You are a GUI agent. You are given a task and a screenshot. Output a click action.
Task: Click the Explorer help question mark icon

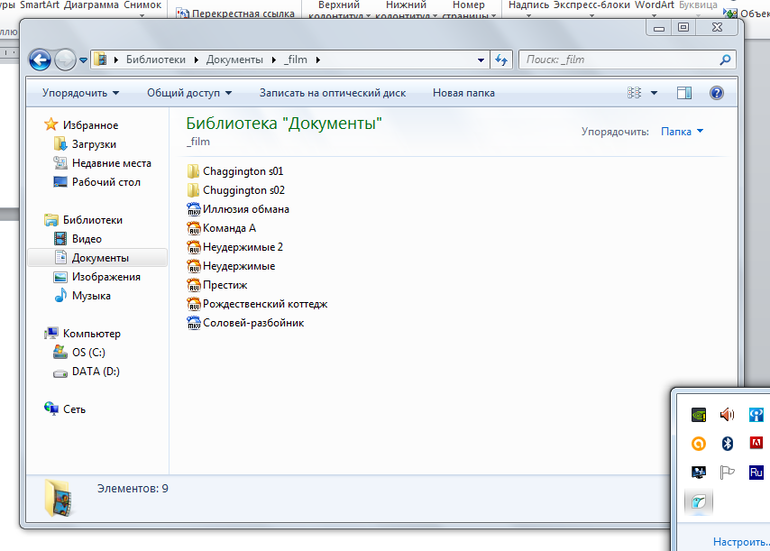point(716,93)
